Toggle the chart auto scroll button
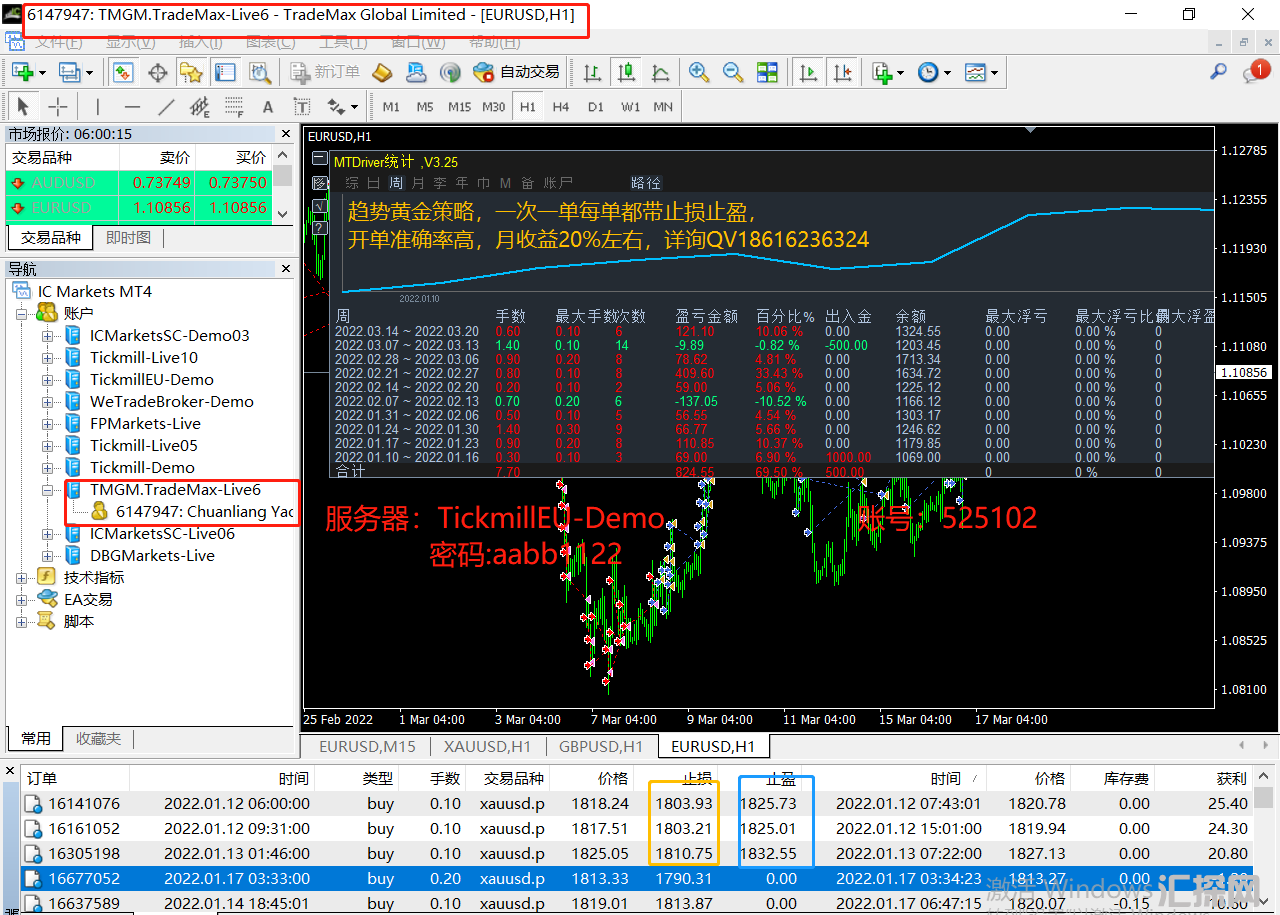Screen dimensions: 1280x915 click(x=808, y=72)
